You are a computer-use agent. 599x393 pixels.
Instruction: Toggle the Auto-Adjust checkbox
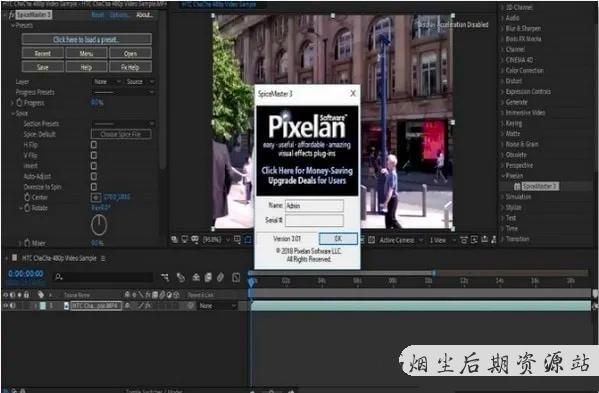tap(94, 176)
